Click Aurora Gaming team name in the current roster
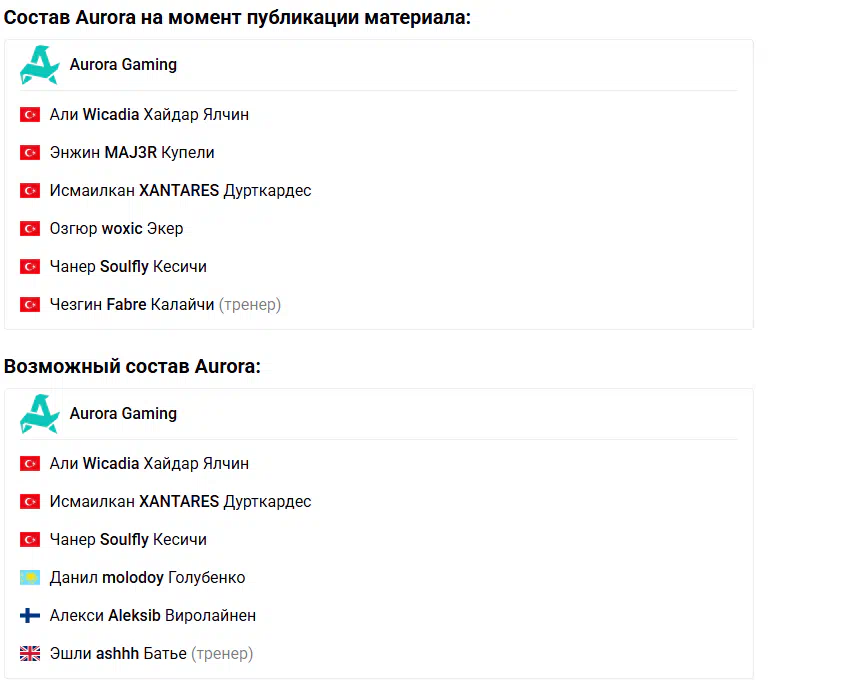The height and width of the screenshot is (680, 845). (x=123, y=65)
